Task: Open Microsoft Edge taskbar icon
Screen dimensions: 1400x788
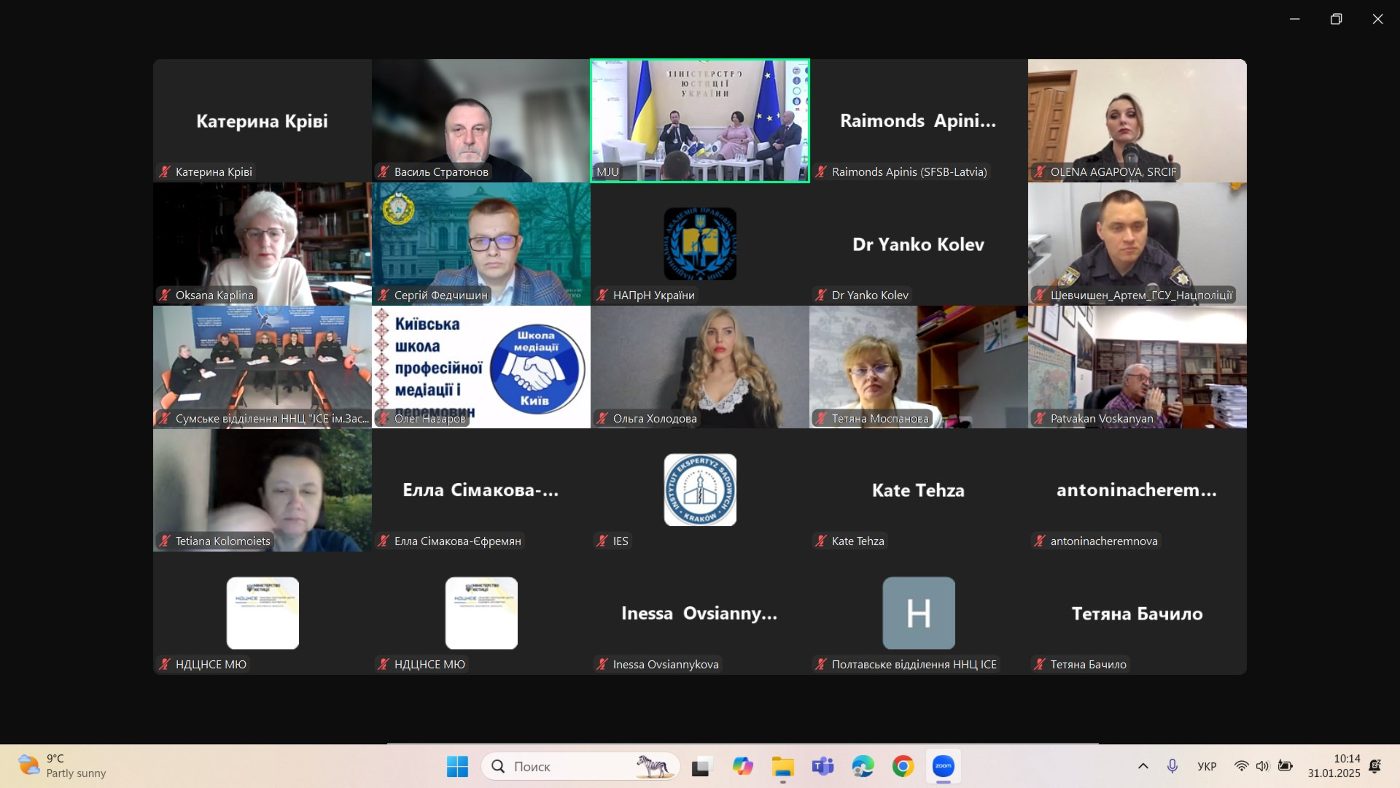Action: [x=863, y=766]
